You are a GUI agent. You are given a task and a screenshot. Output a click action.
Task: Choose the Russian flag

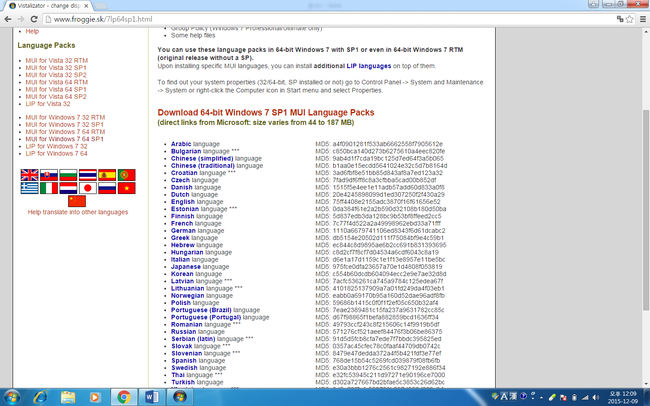click(107, 188)
